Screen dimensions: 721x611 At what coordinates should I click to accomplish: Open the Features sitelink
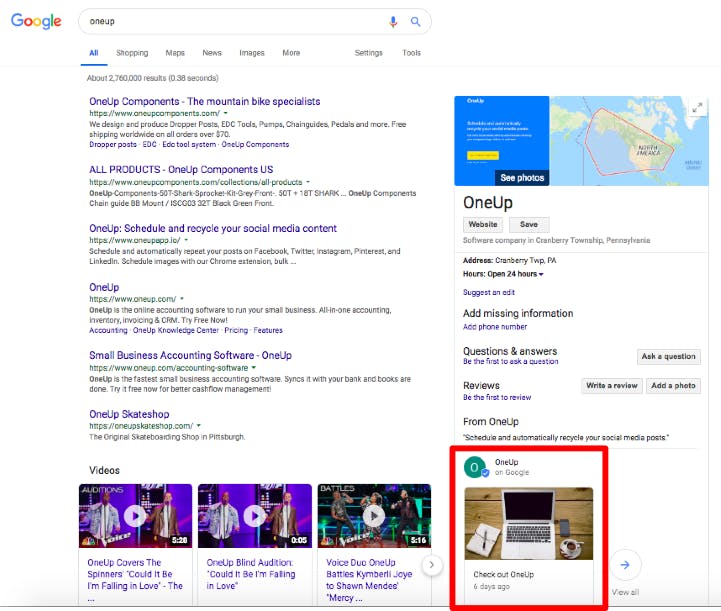point(268,330)
